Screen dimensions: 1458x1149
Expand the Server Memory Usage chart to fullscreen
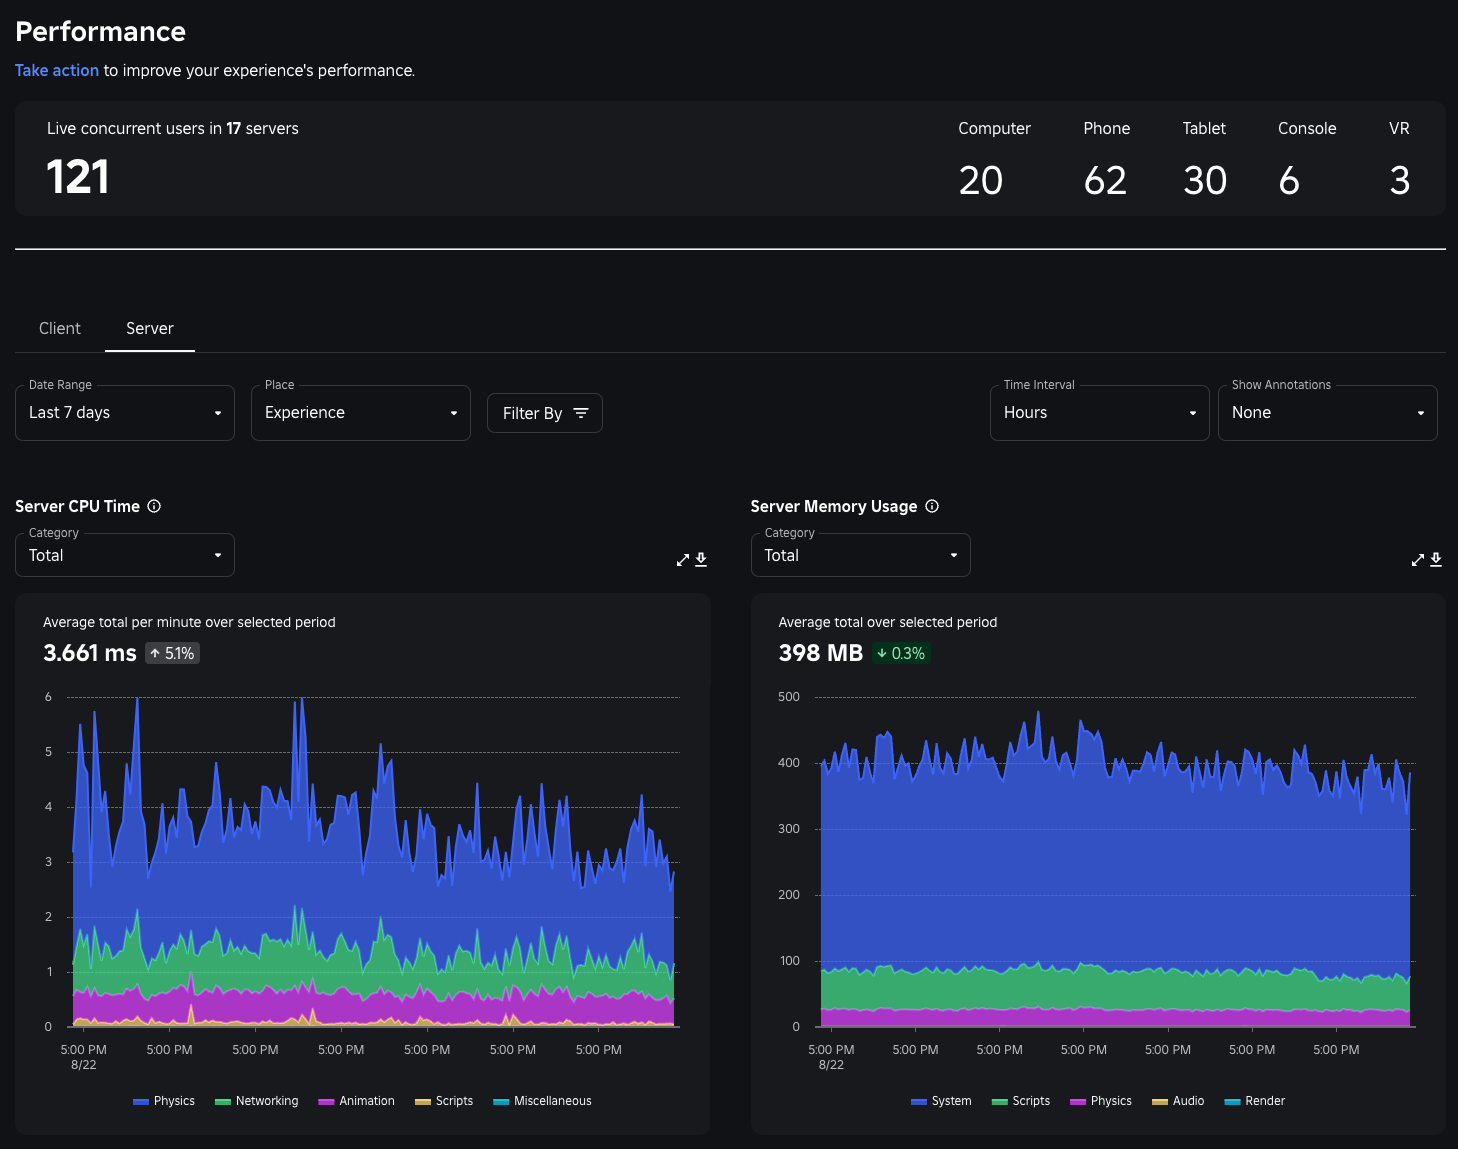coord(1418,559)
